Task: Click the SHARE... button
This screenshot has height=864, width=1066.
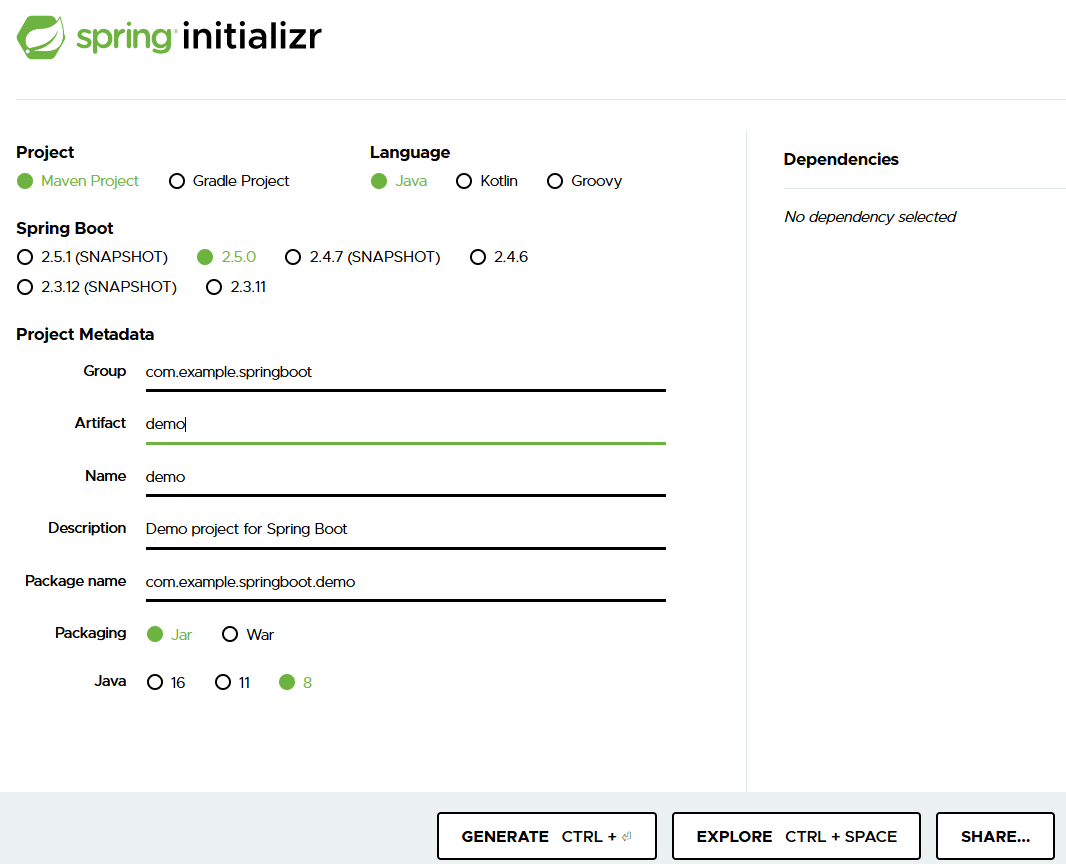Action: click(x=995, y=836)
